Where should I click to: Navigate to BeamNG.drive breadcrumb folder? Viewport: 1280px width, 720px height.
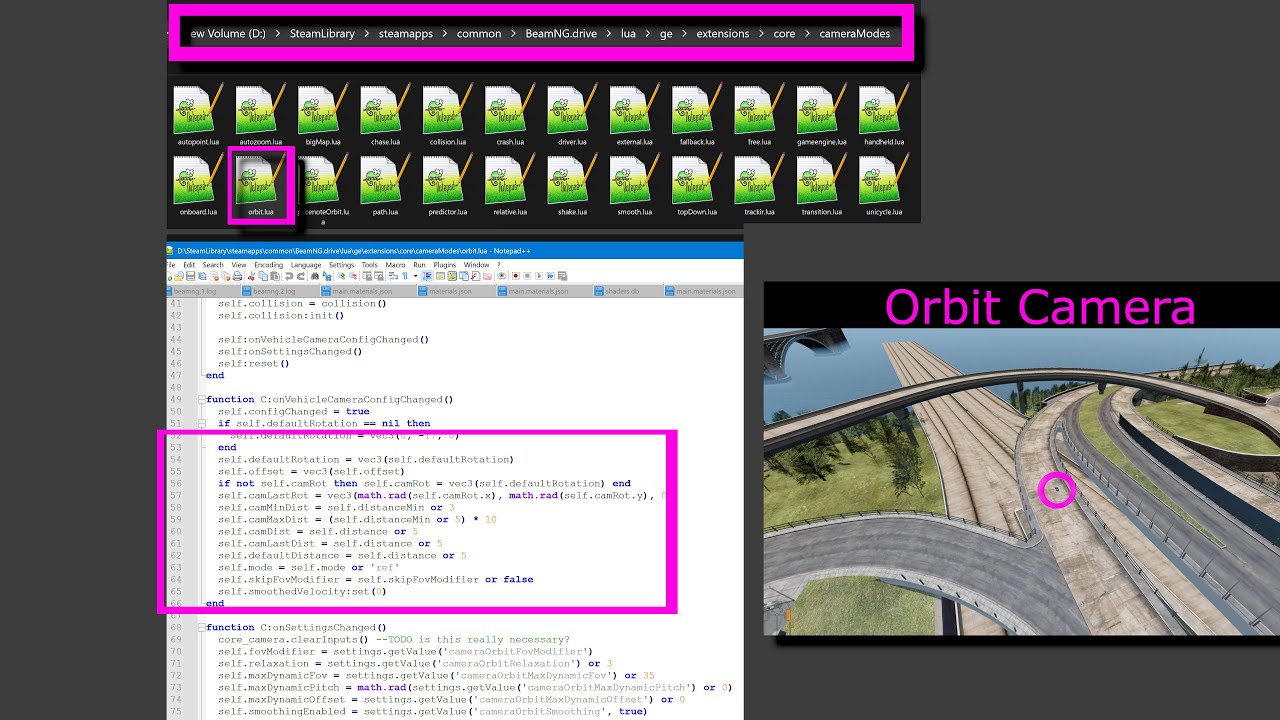tap(561, 33)
